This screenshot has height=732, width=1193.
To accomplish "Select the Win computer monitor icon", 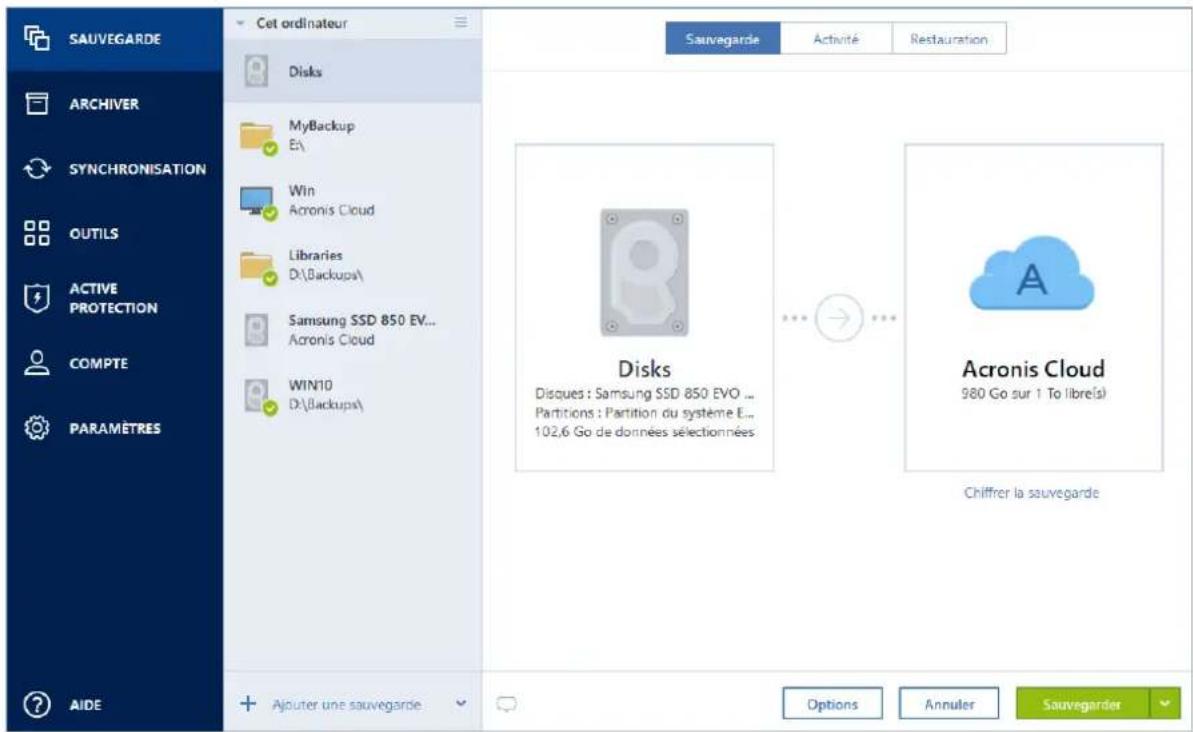I will 258,202.
